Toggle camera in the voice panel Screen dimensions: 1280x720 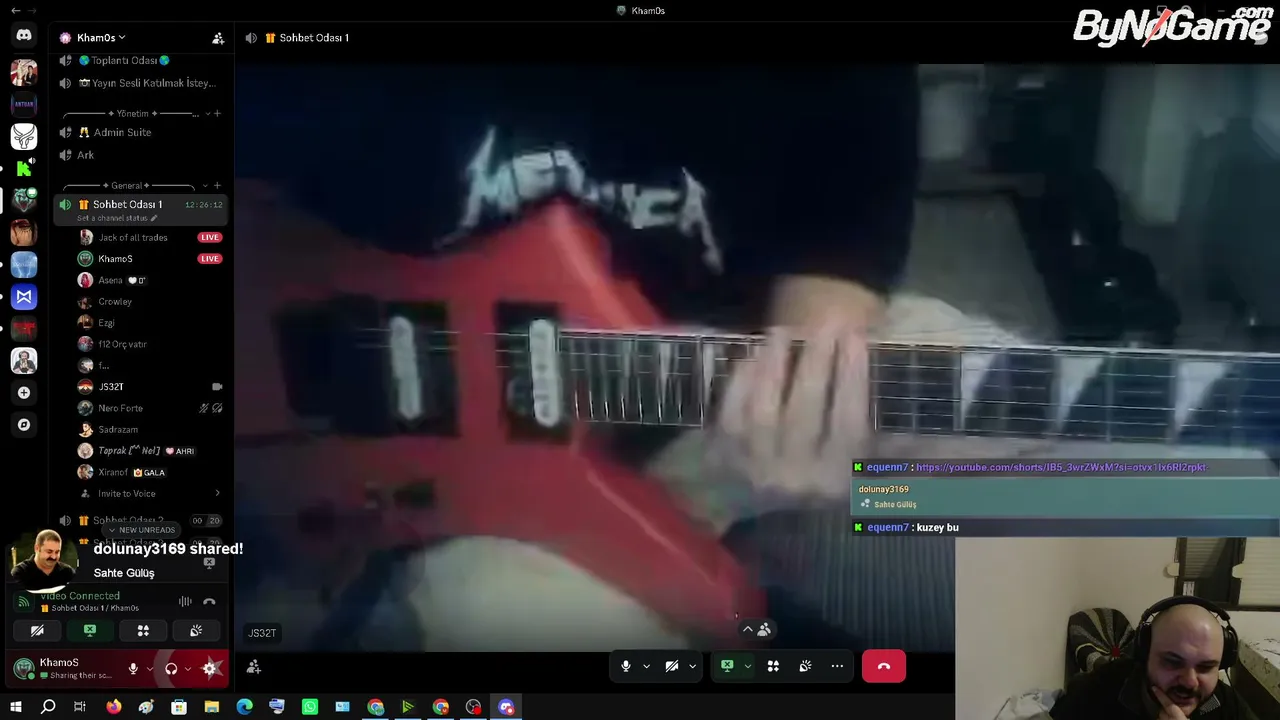click(x=37, y=631)
